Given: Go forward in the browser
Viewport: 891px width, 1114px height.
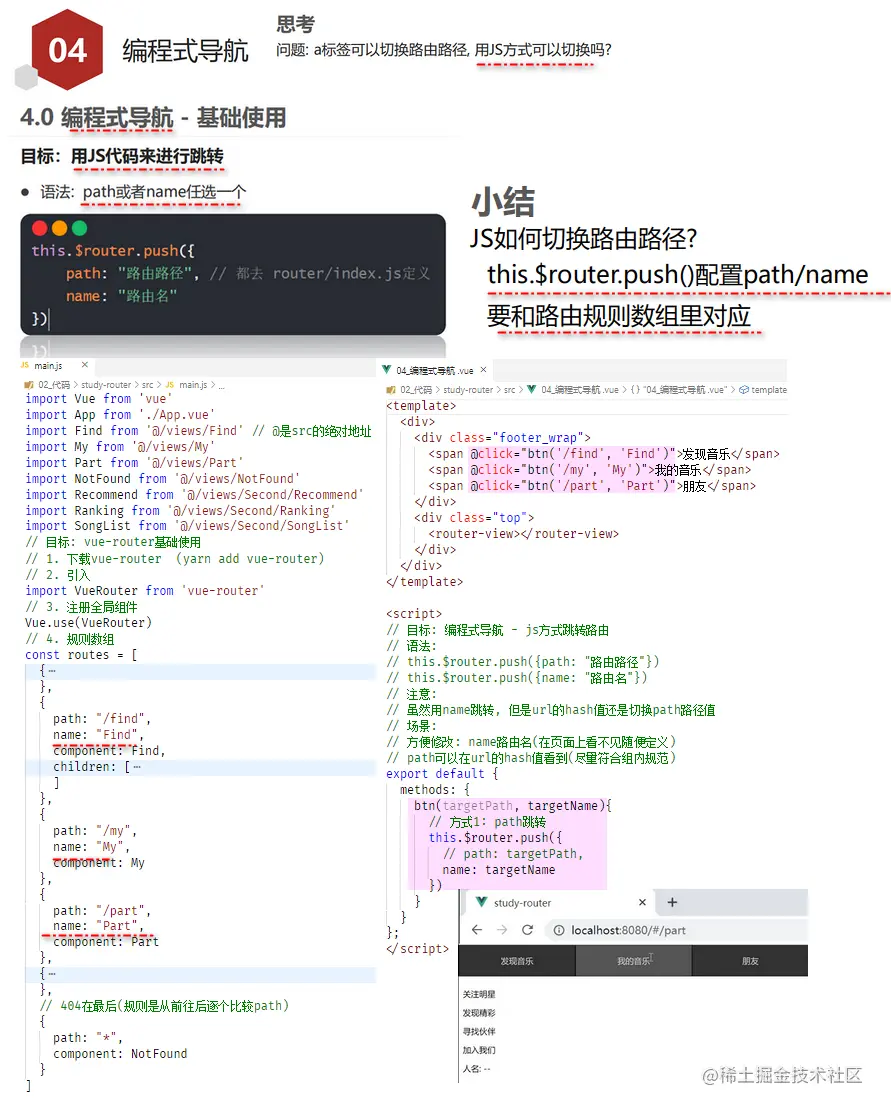Looking at the screenshot, I should coord(502,930).
